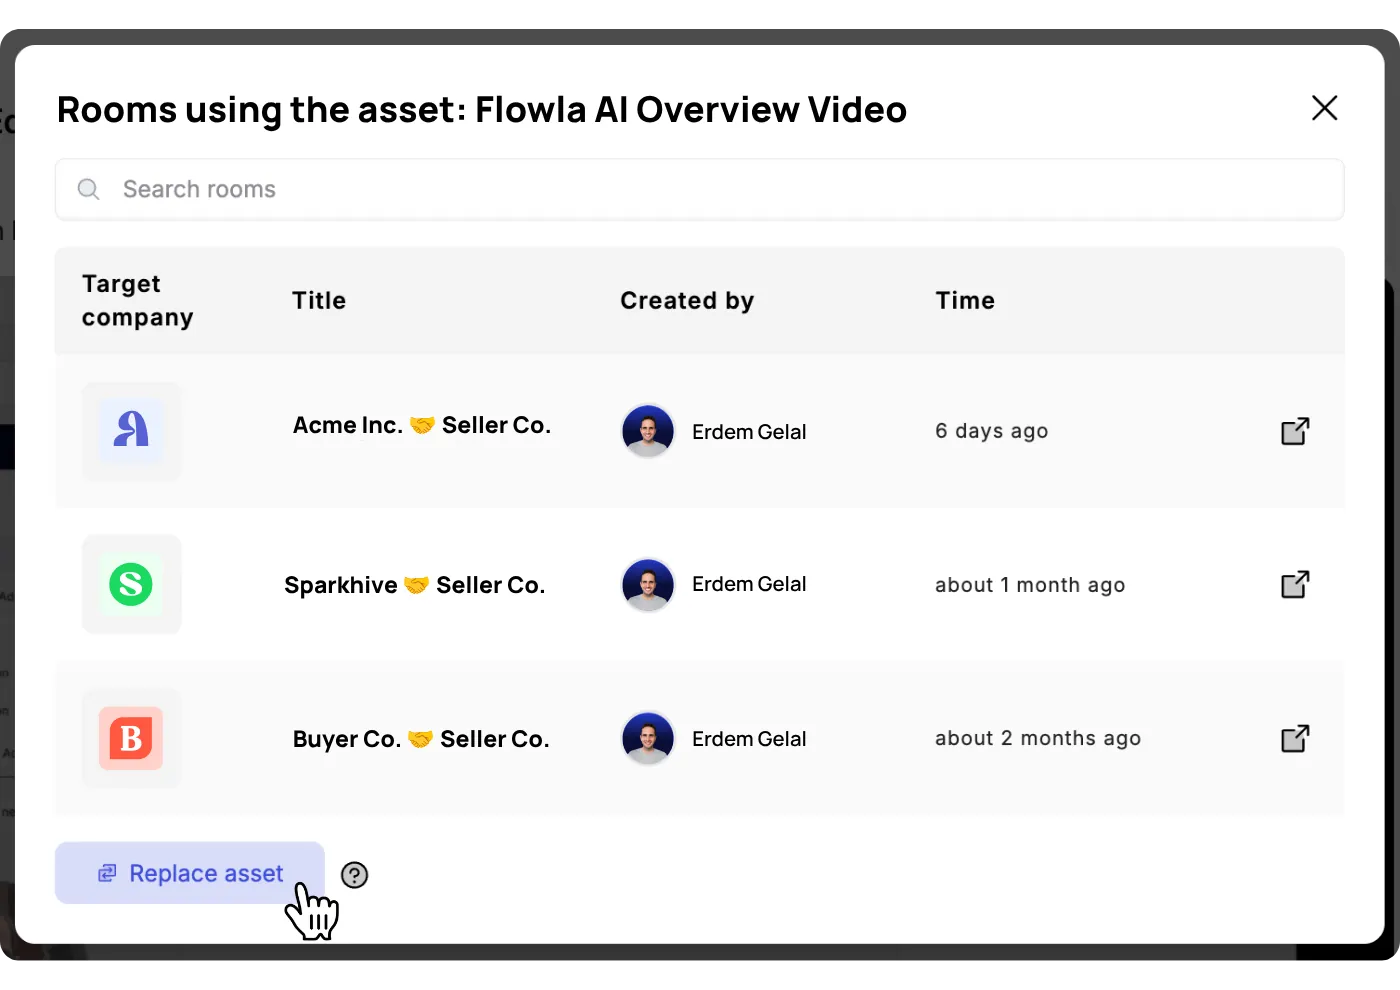Viewport: 1400px width, 990px height.
Task: Focus the Search rooms field
Action: [x=700, y=189]
